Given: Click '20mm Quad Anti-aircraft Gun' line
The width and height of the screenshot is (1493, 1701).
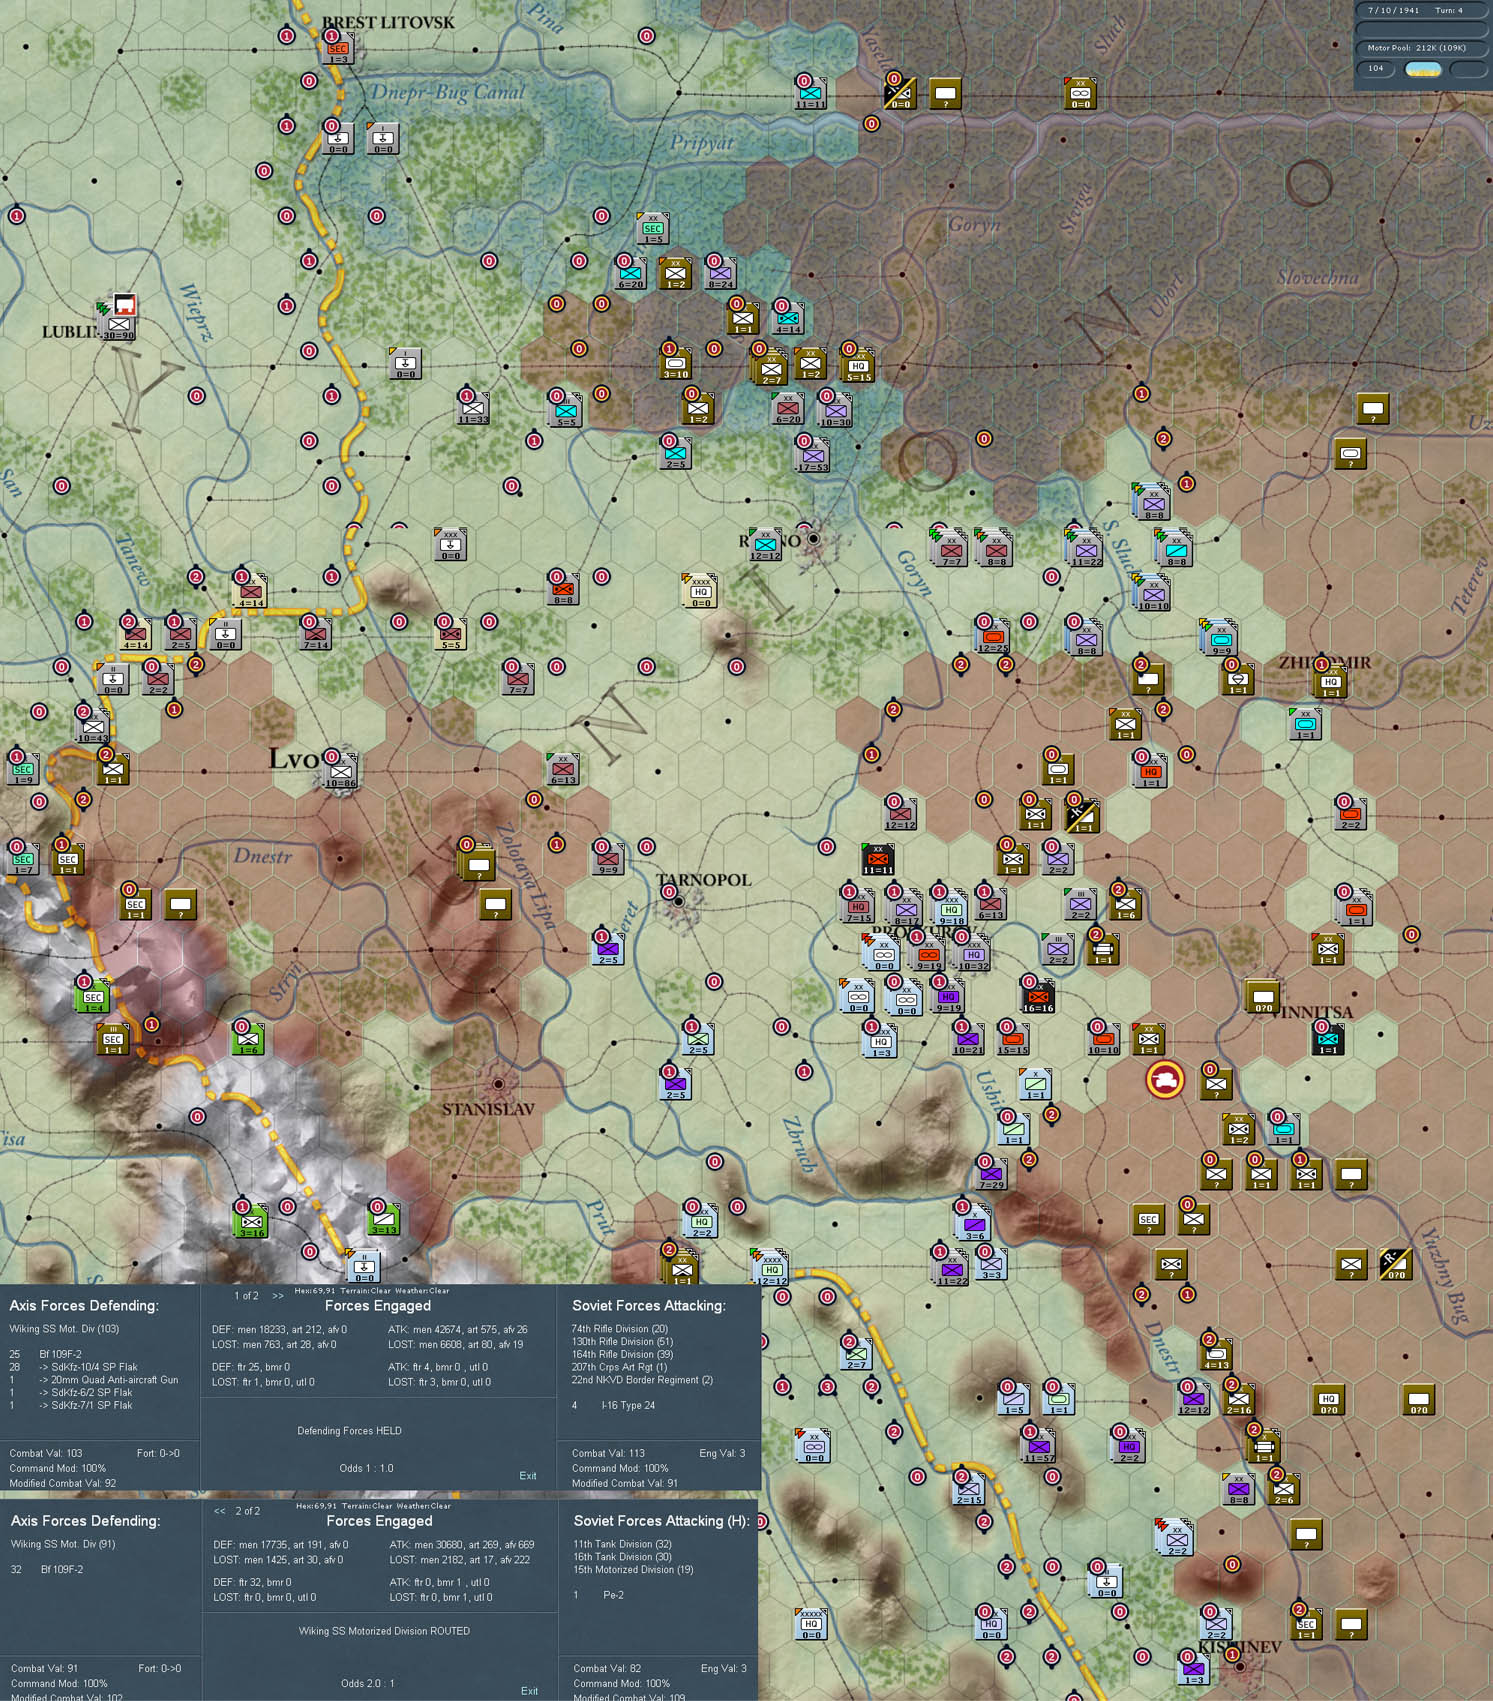Looking at the screenshot, I should click(x=108, y=1380).
